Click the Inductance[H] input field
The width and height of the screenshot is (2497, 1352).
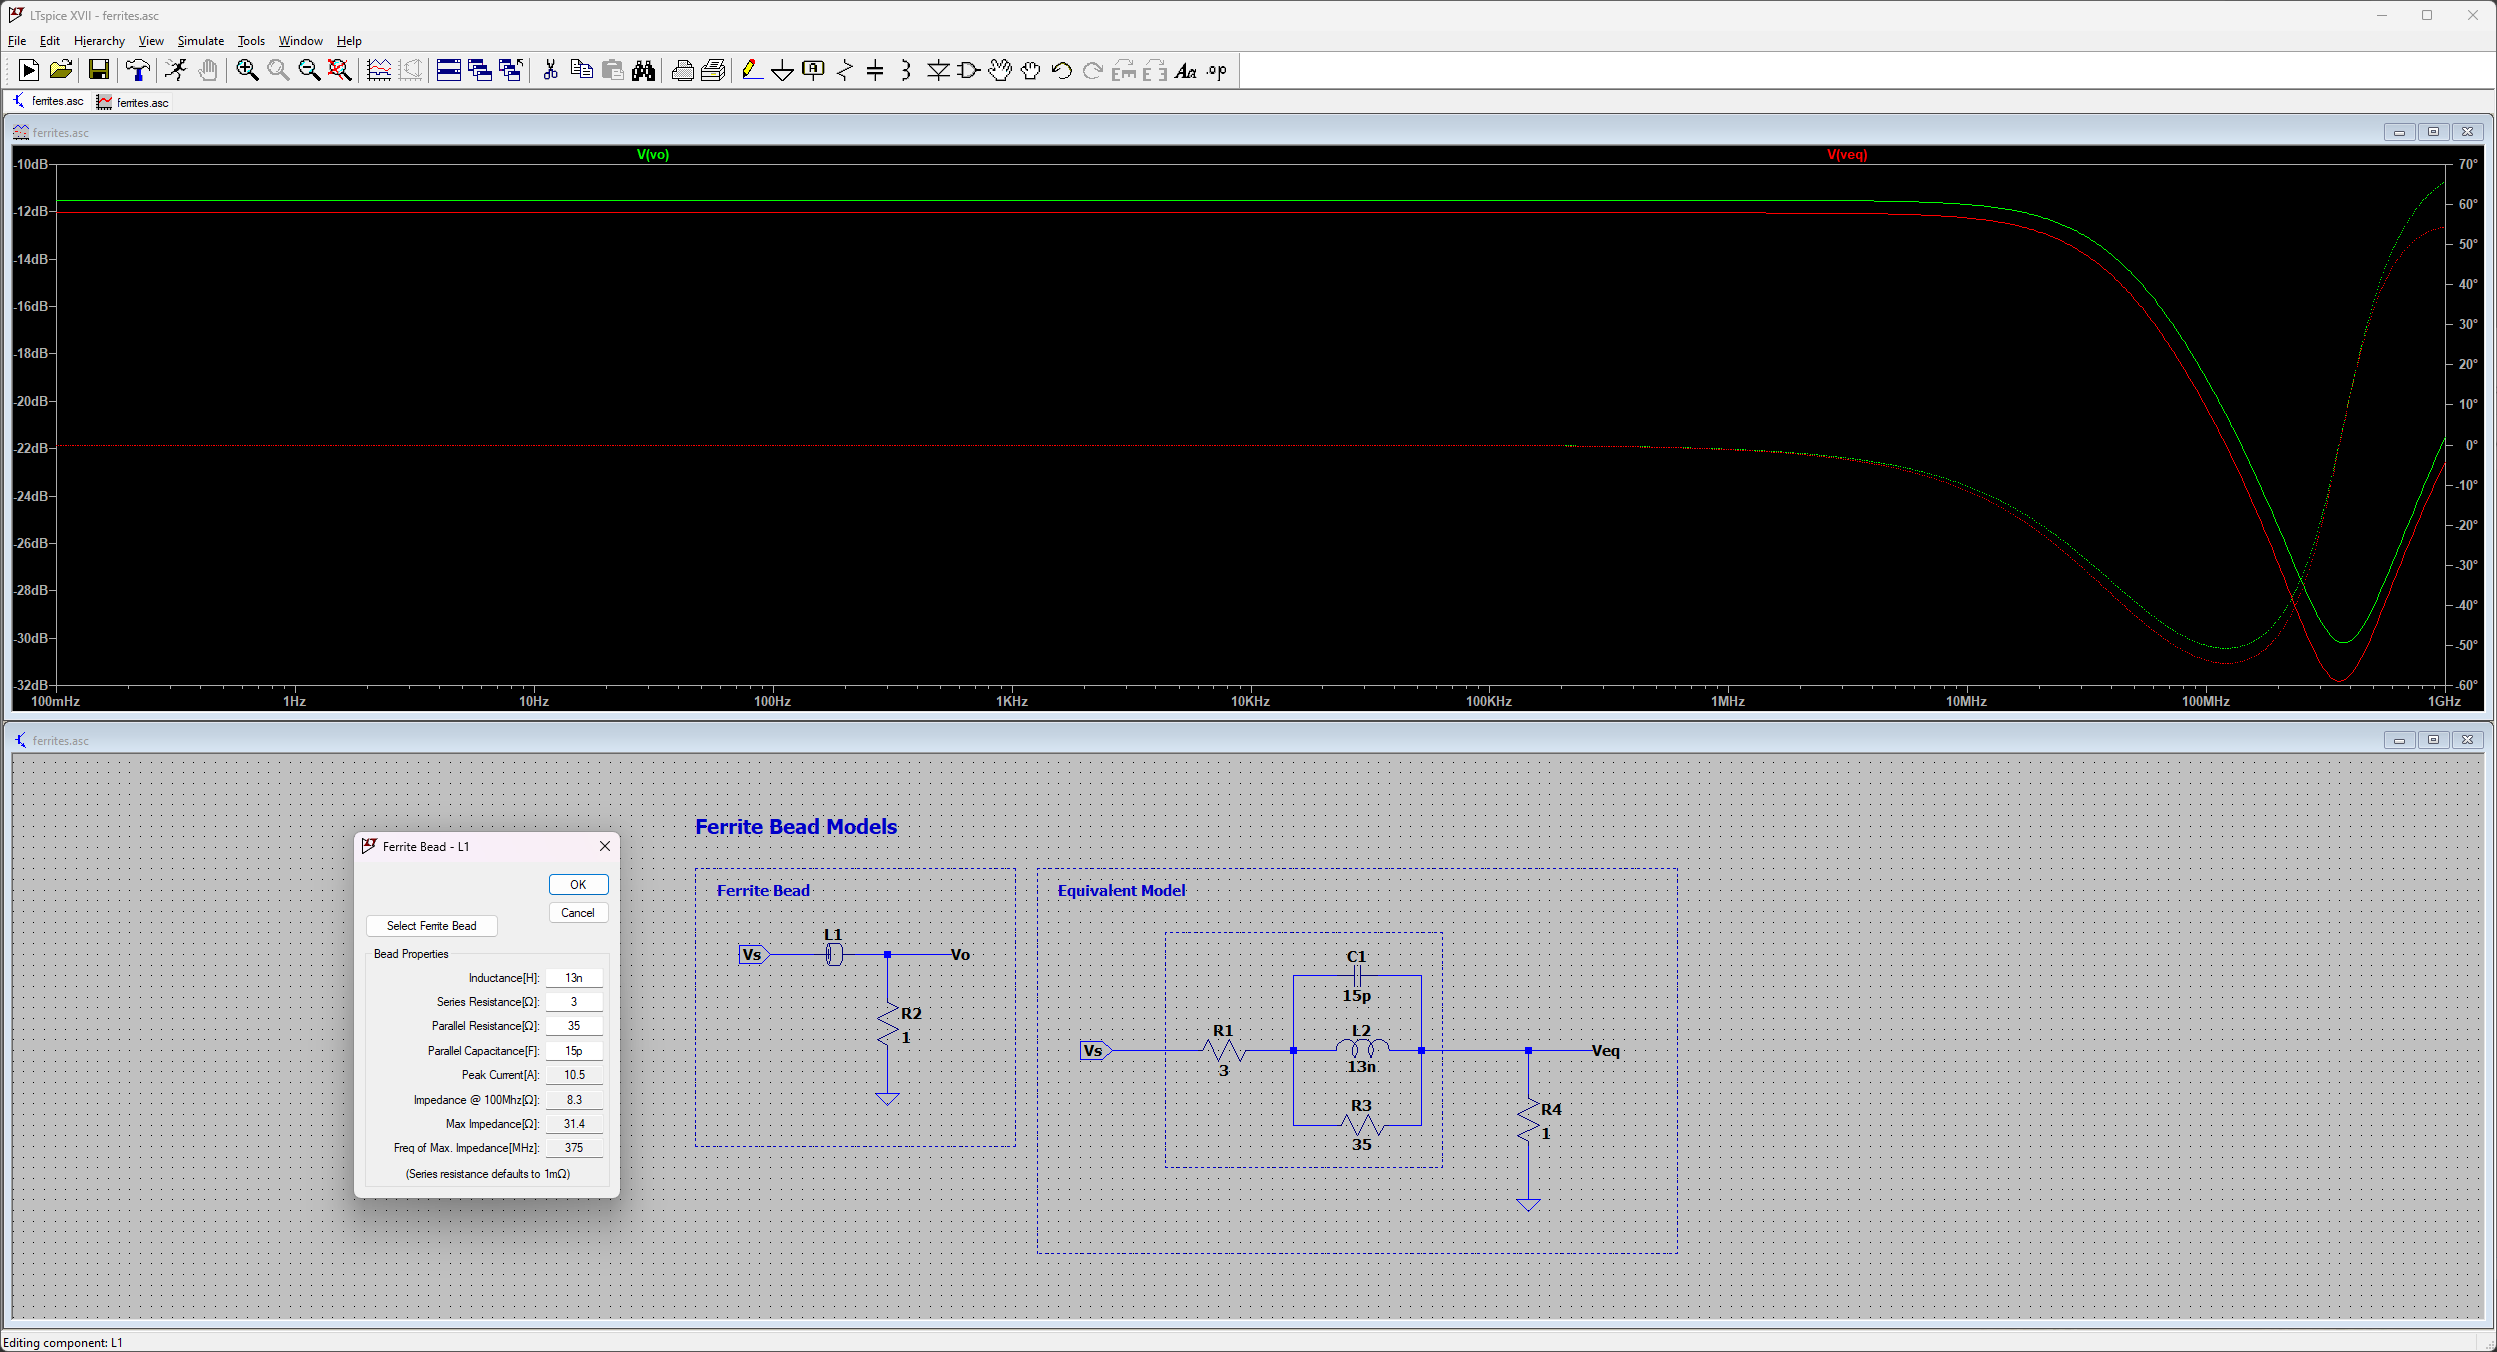(x=574, y=978)
